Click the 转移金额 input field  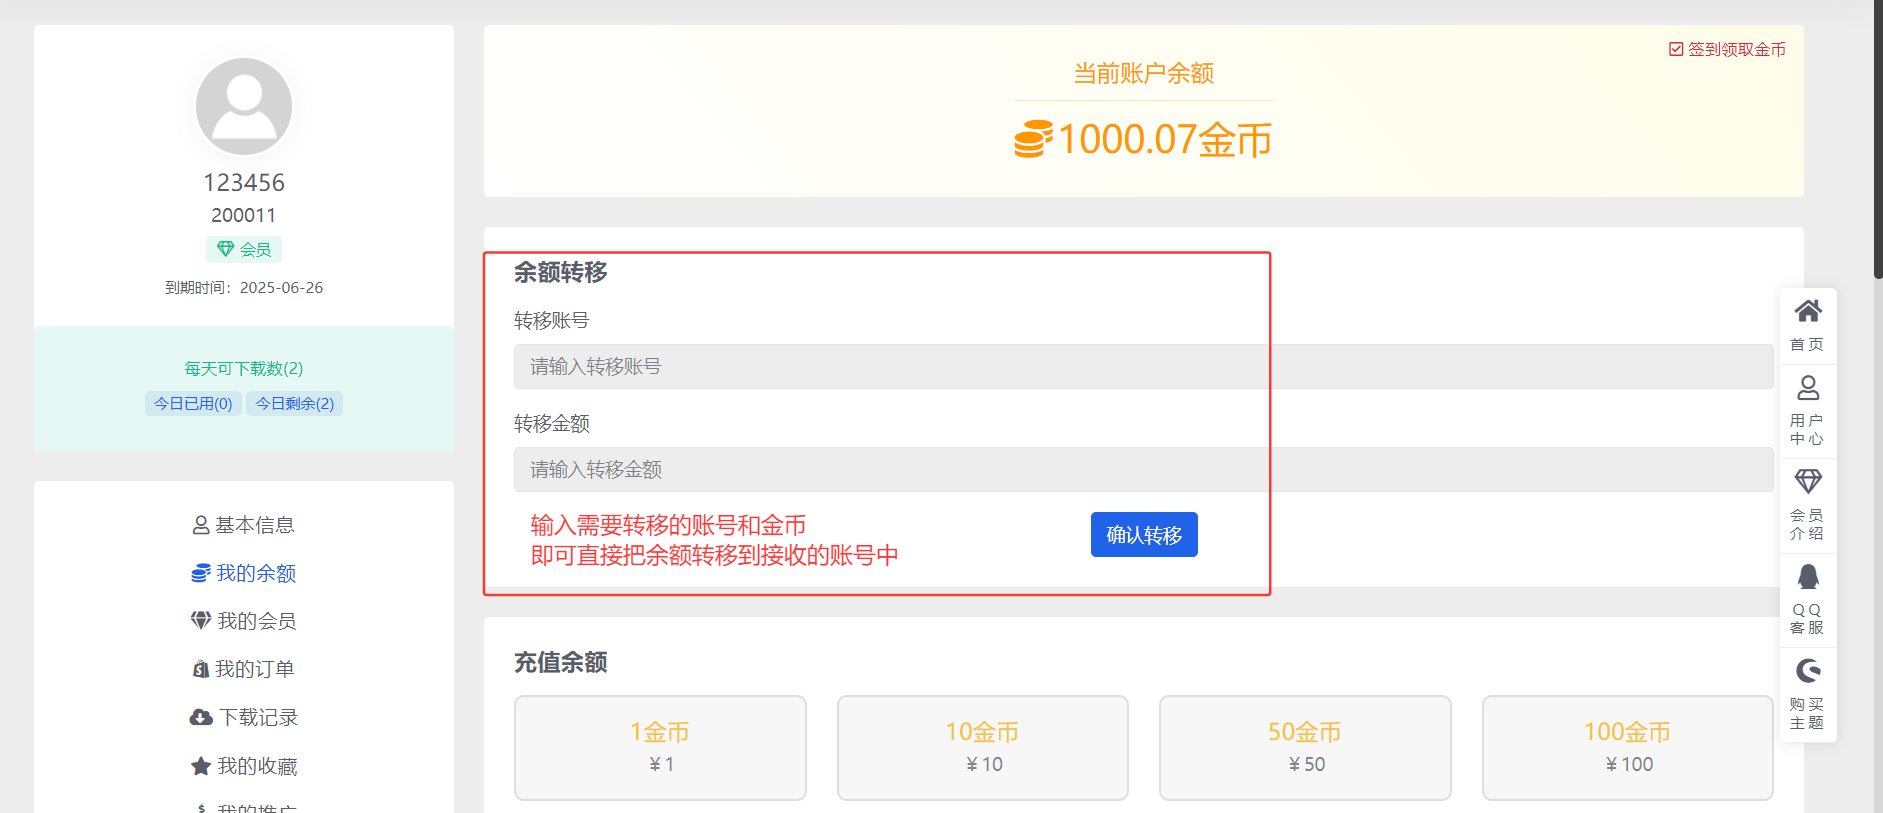(x=1143, y=470)
